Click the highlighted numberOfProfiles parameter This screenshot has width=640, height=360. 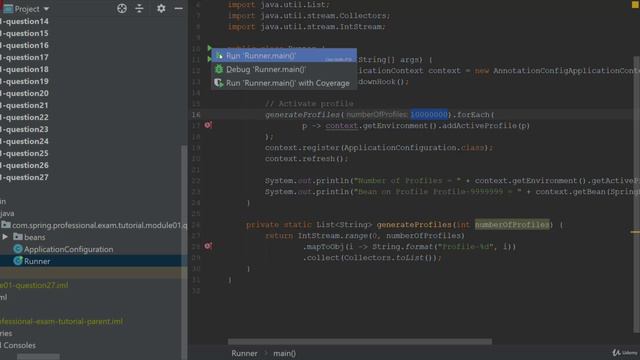[512, 224]
